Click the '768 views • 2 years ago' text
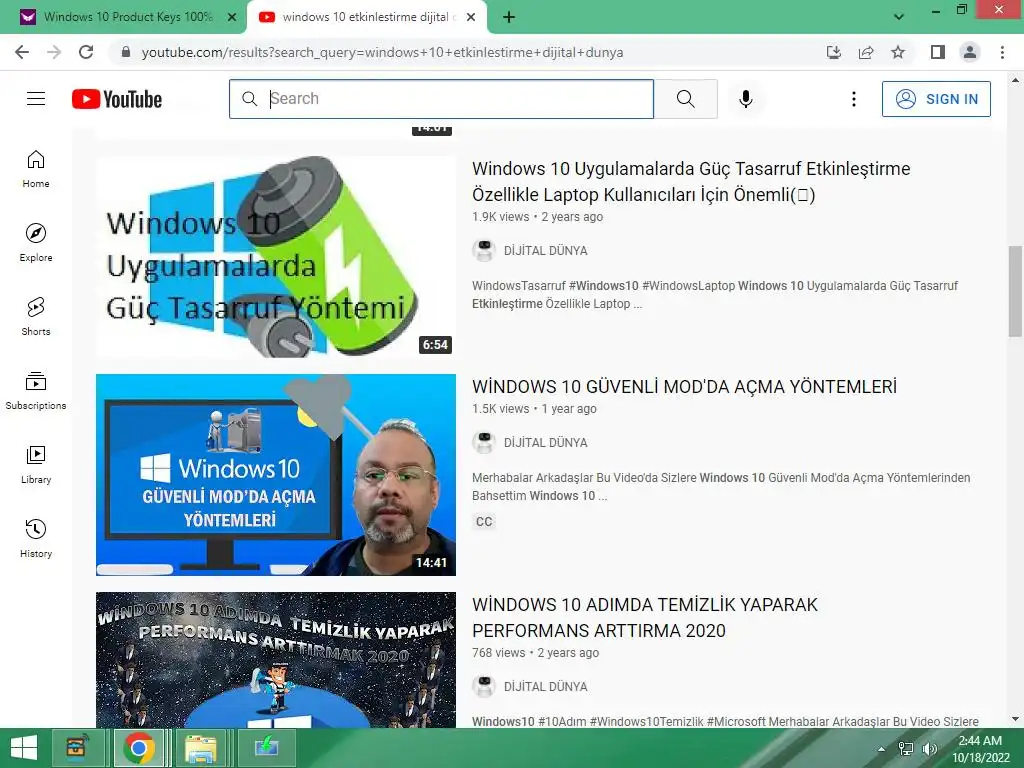Screen dimensions: 1024x768 click(536, 652)
